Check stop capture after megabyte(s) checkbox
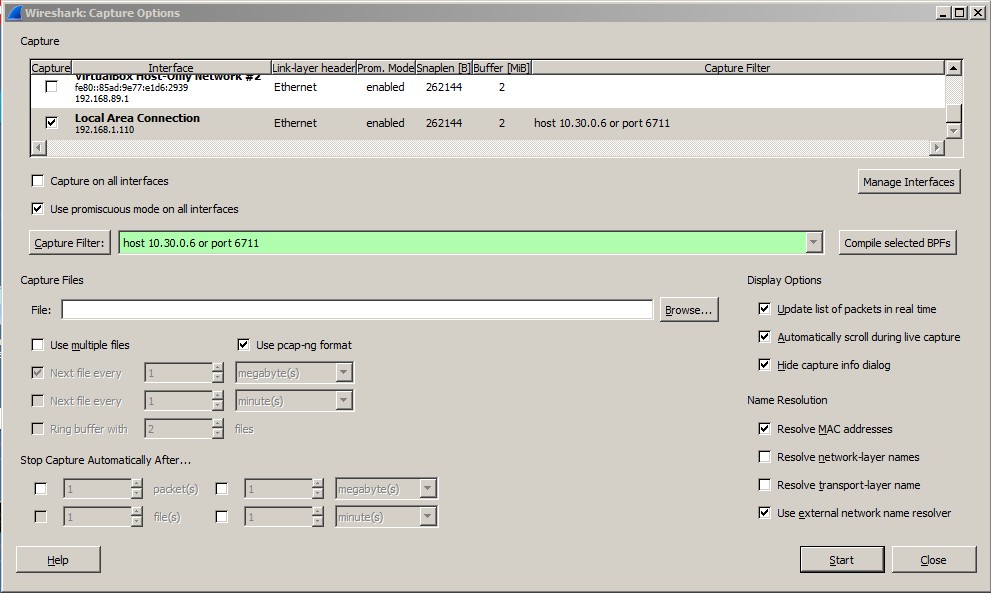This screenshot has width=991, height=593. [222, 489]
